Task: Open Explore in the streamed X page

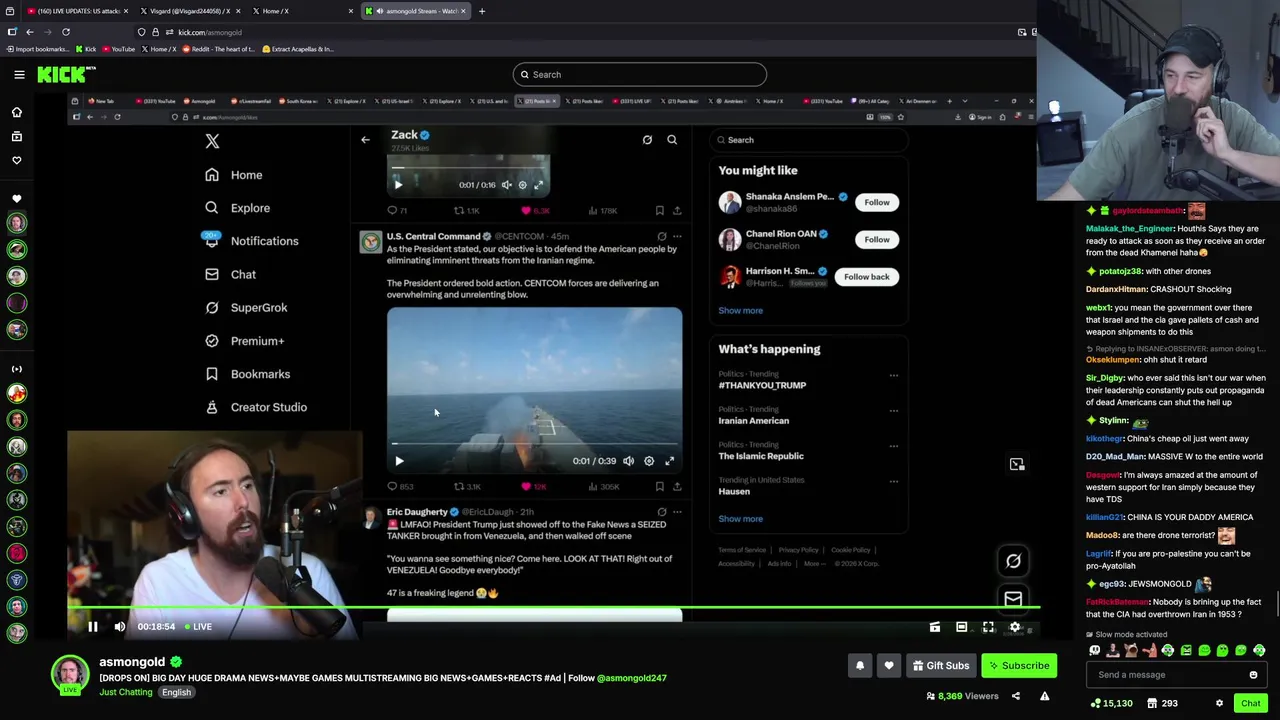Action: [x=237, y=208]
